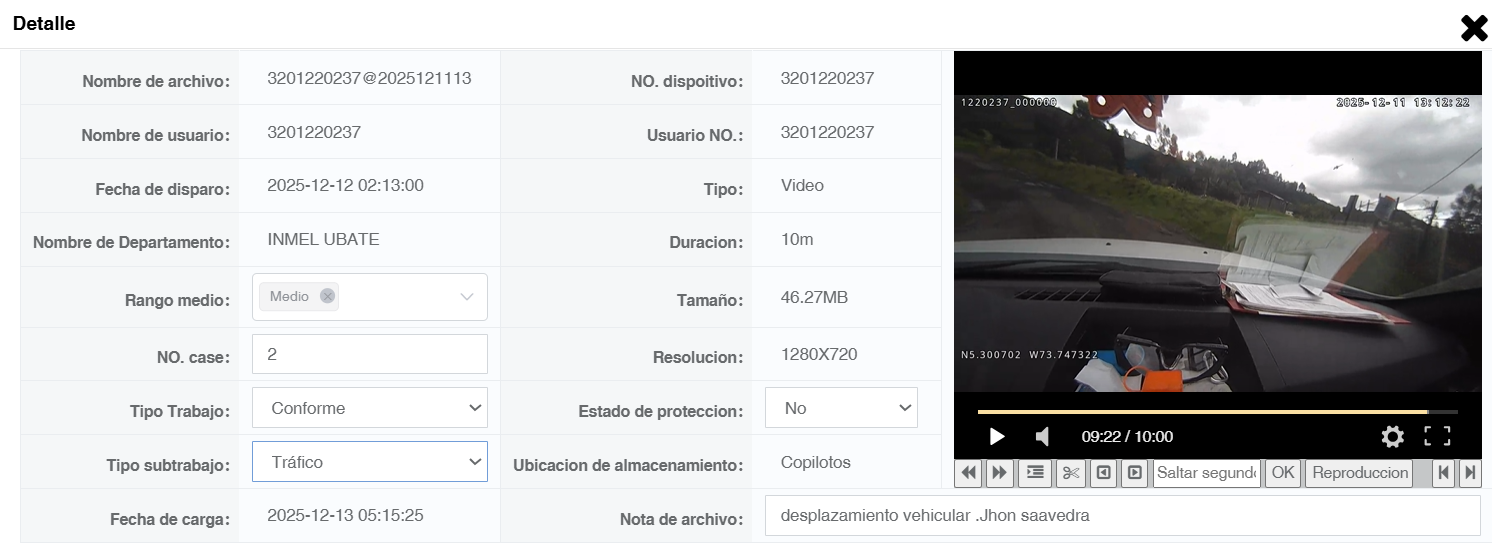Select the 46.27MB size value
Screen dimensions: 1492x555
[814, 297]
